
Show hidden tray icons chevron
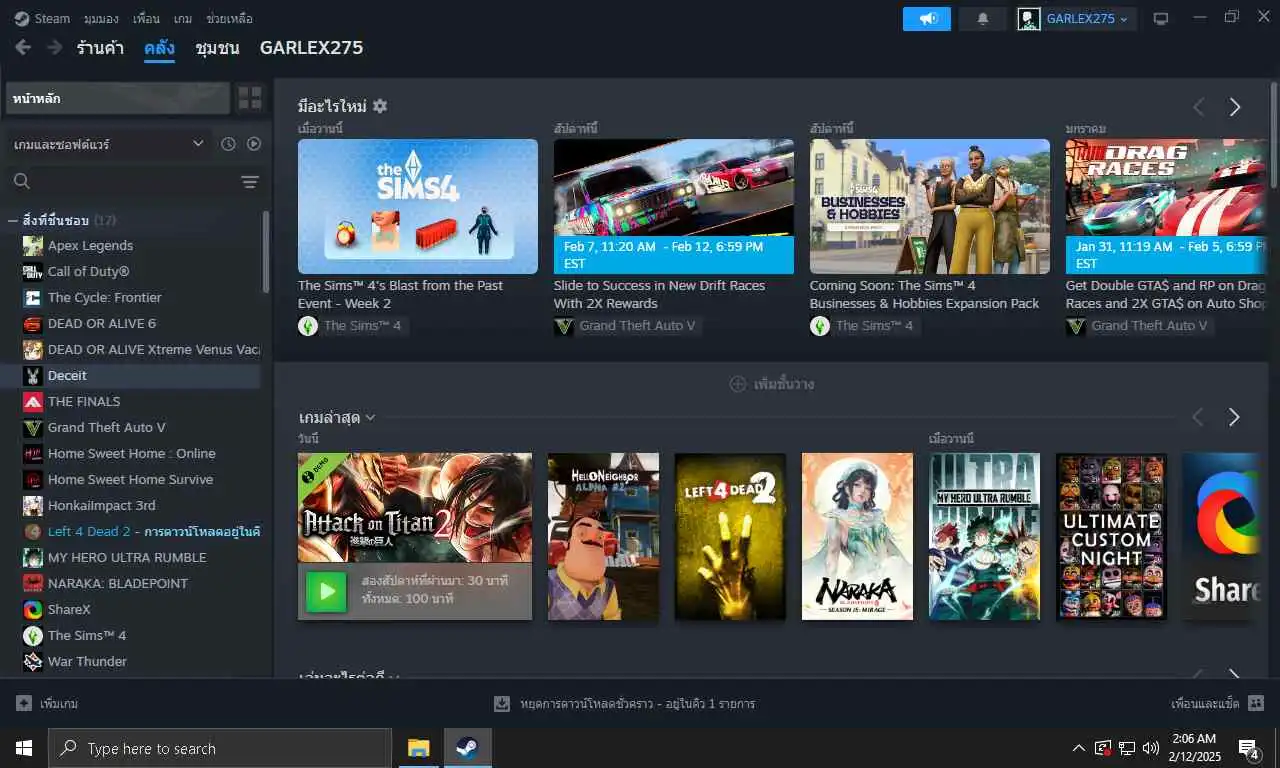(x=1079, y=748)
